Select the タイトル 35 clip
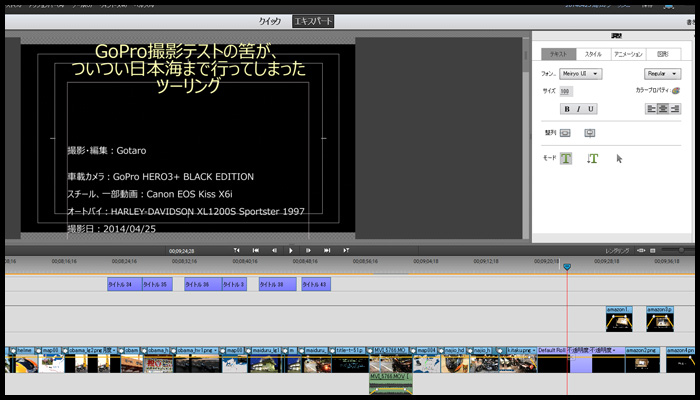 [x=158, y=284]
